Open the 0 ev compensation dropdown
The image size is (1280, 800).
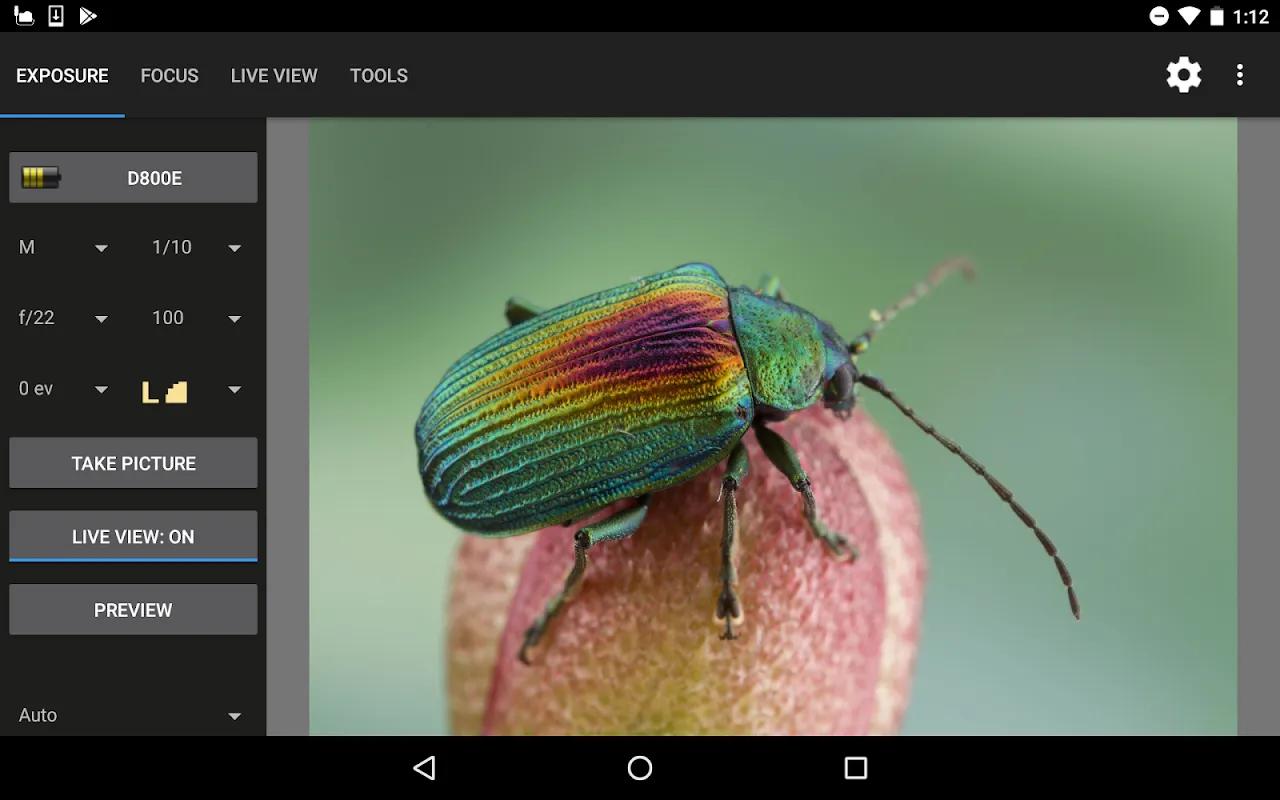pos(64,389)
